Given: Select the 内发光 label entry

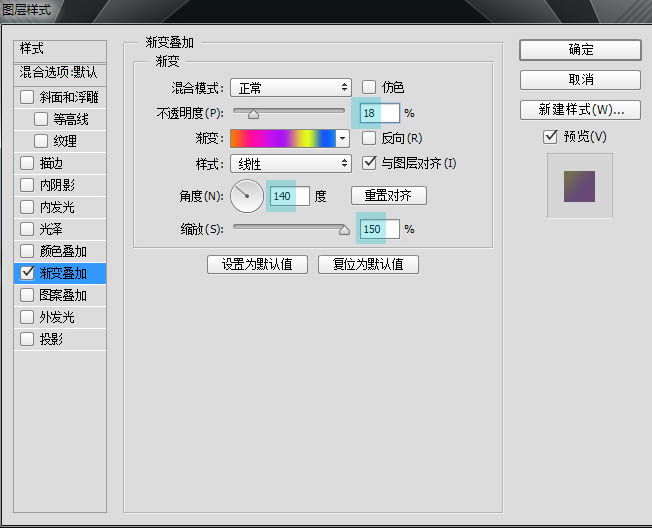Looking at the screenshot, I should tap(57, 207).
